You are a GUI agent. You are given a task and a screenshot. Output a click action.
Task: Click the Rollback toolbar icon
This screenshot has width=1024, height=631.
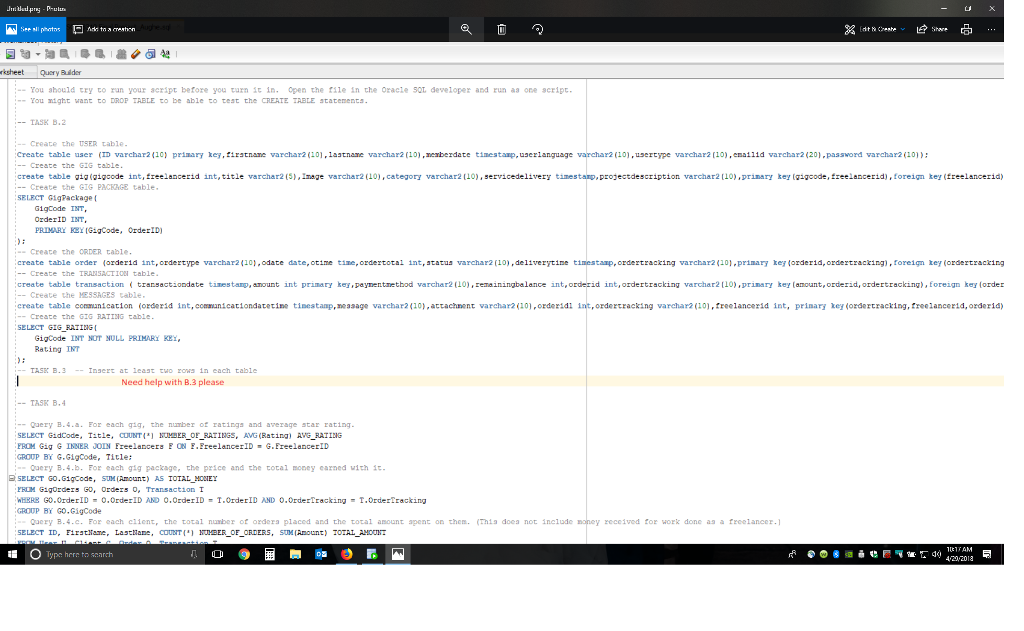click(100, 53)
